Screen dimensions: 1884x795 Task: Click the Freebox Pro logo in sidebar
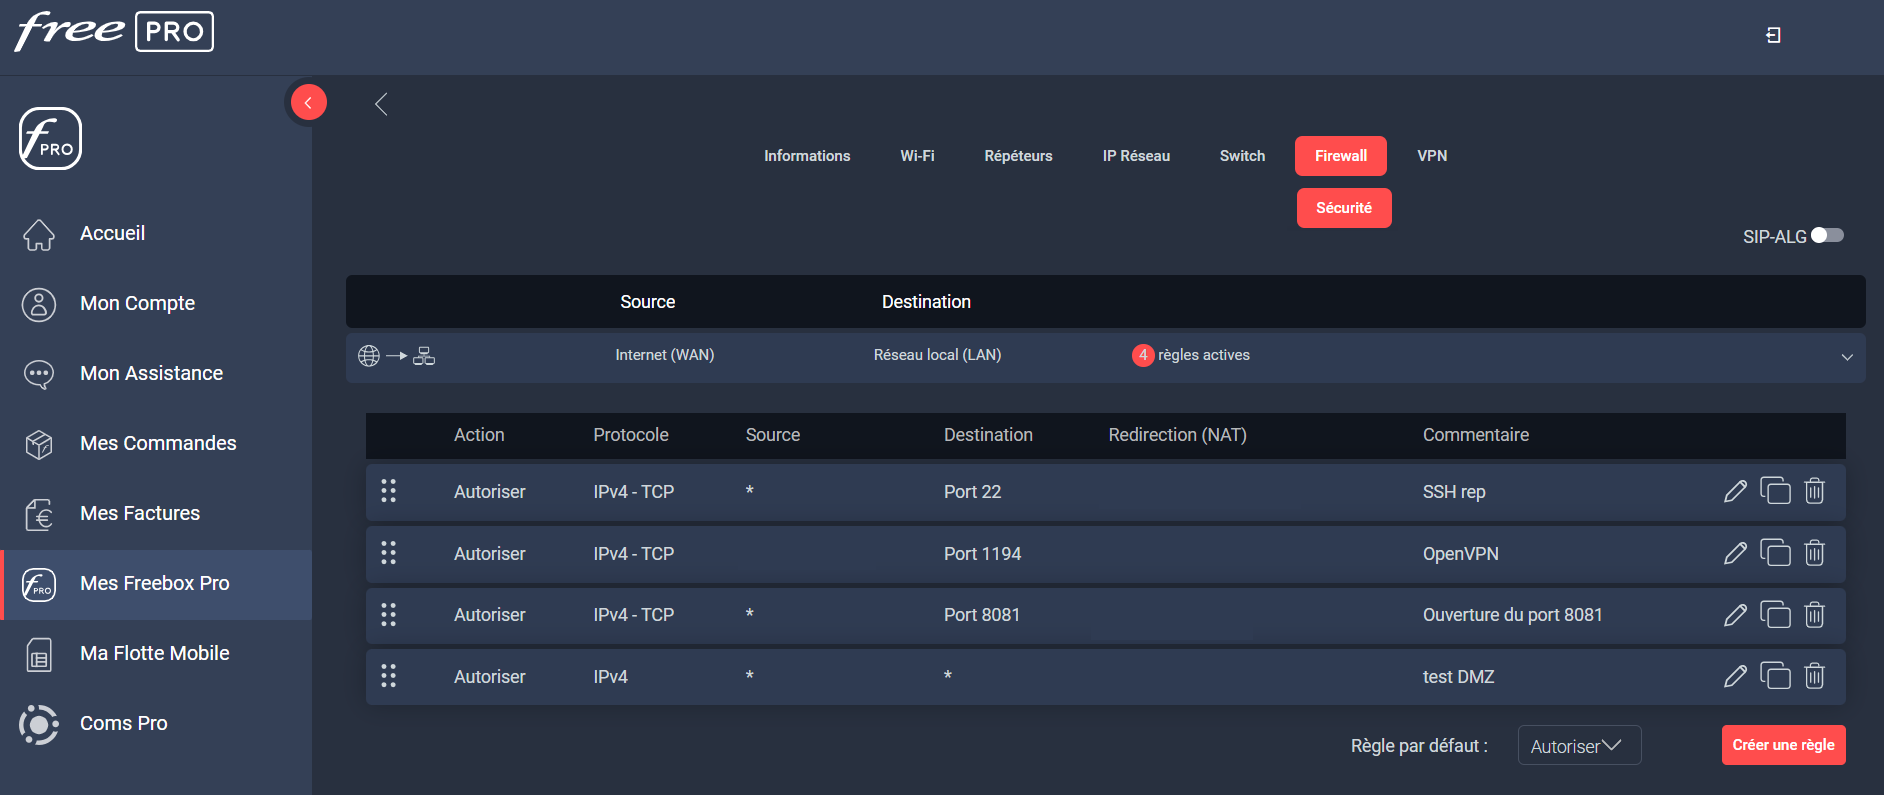click(x=50, y=138)
